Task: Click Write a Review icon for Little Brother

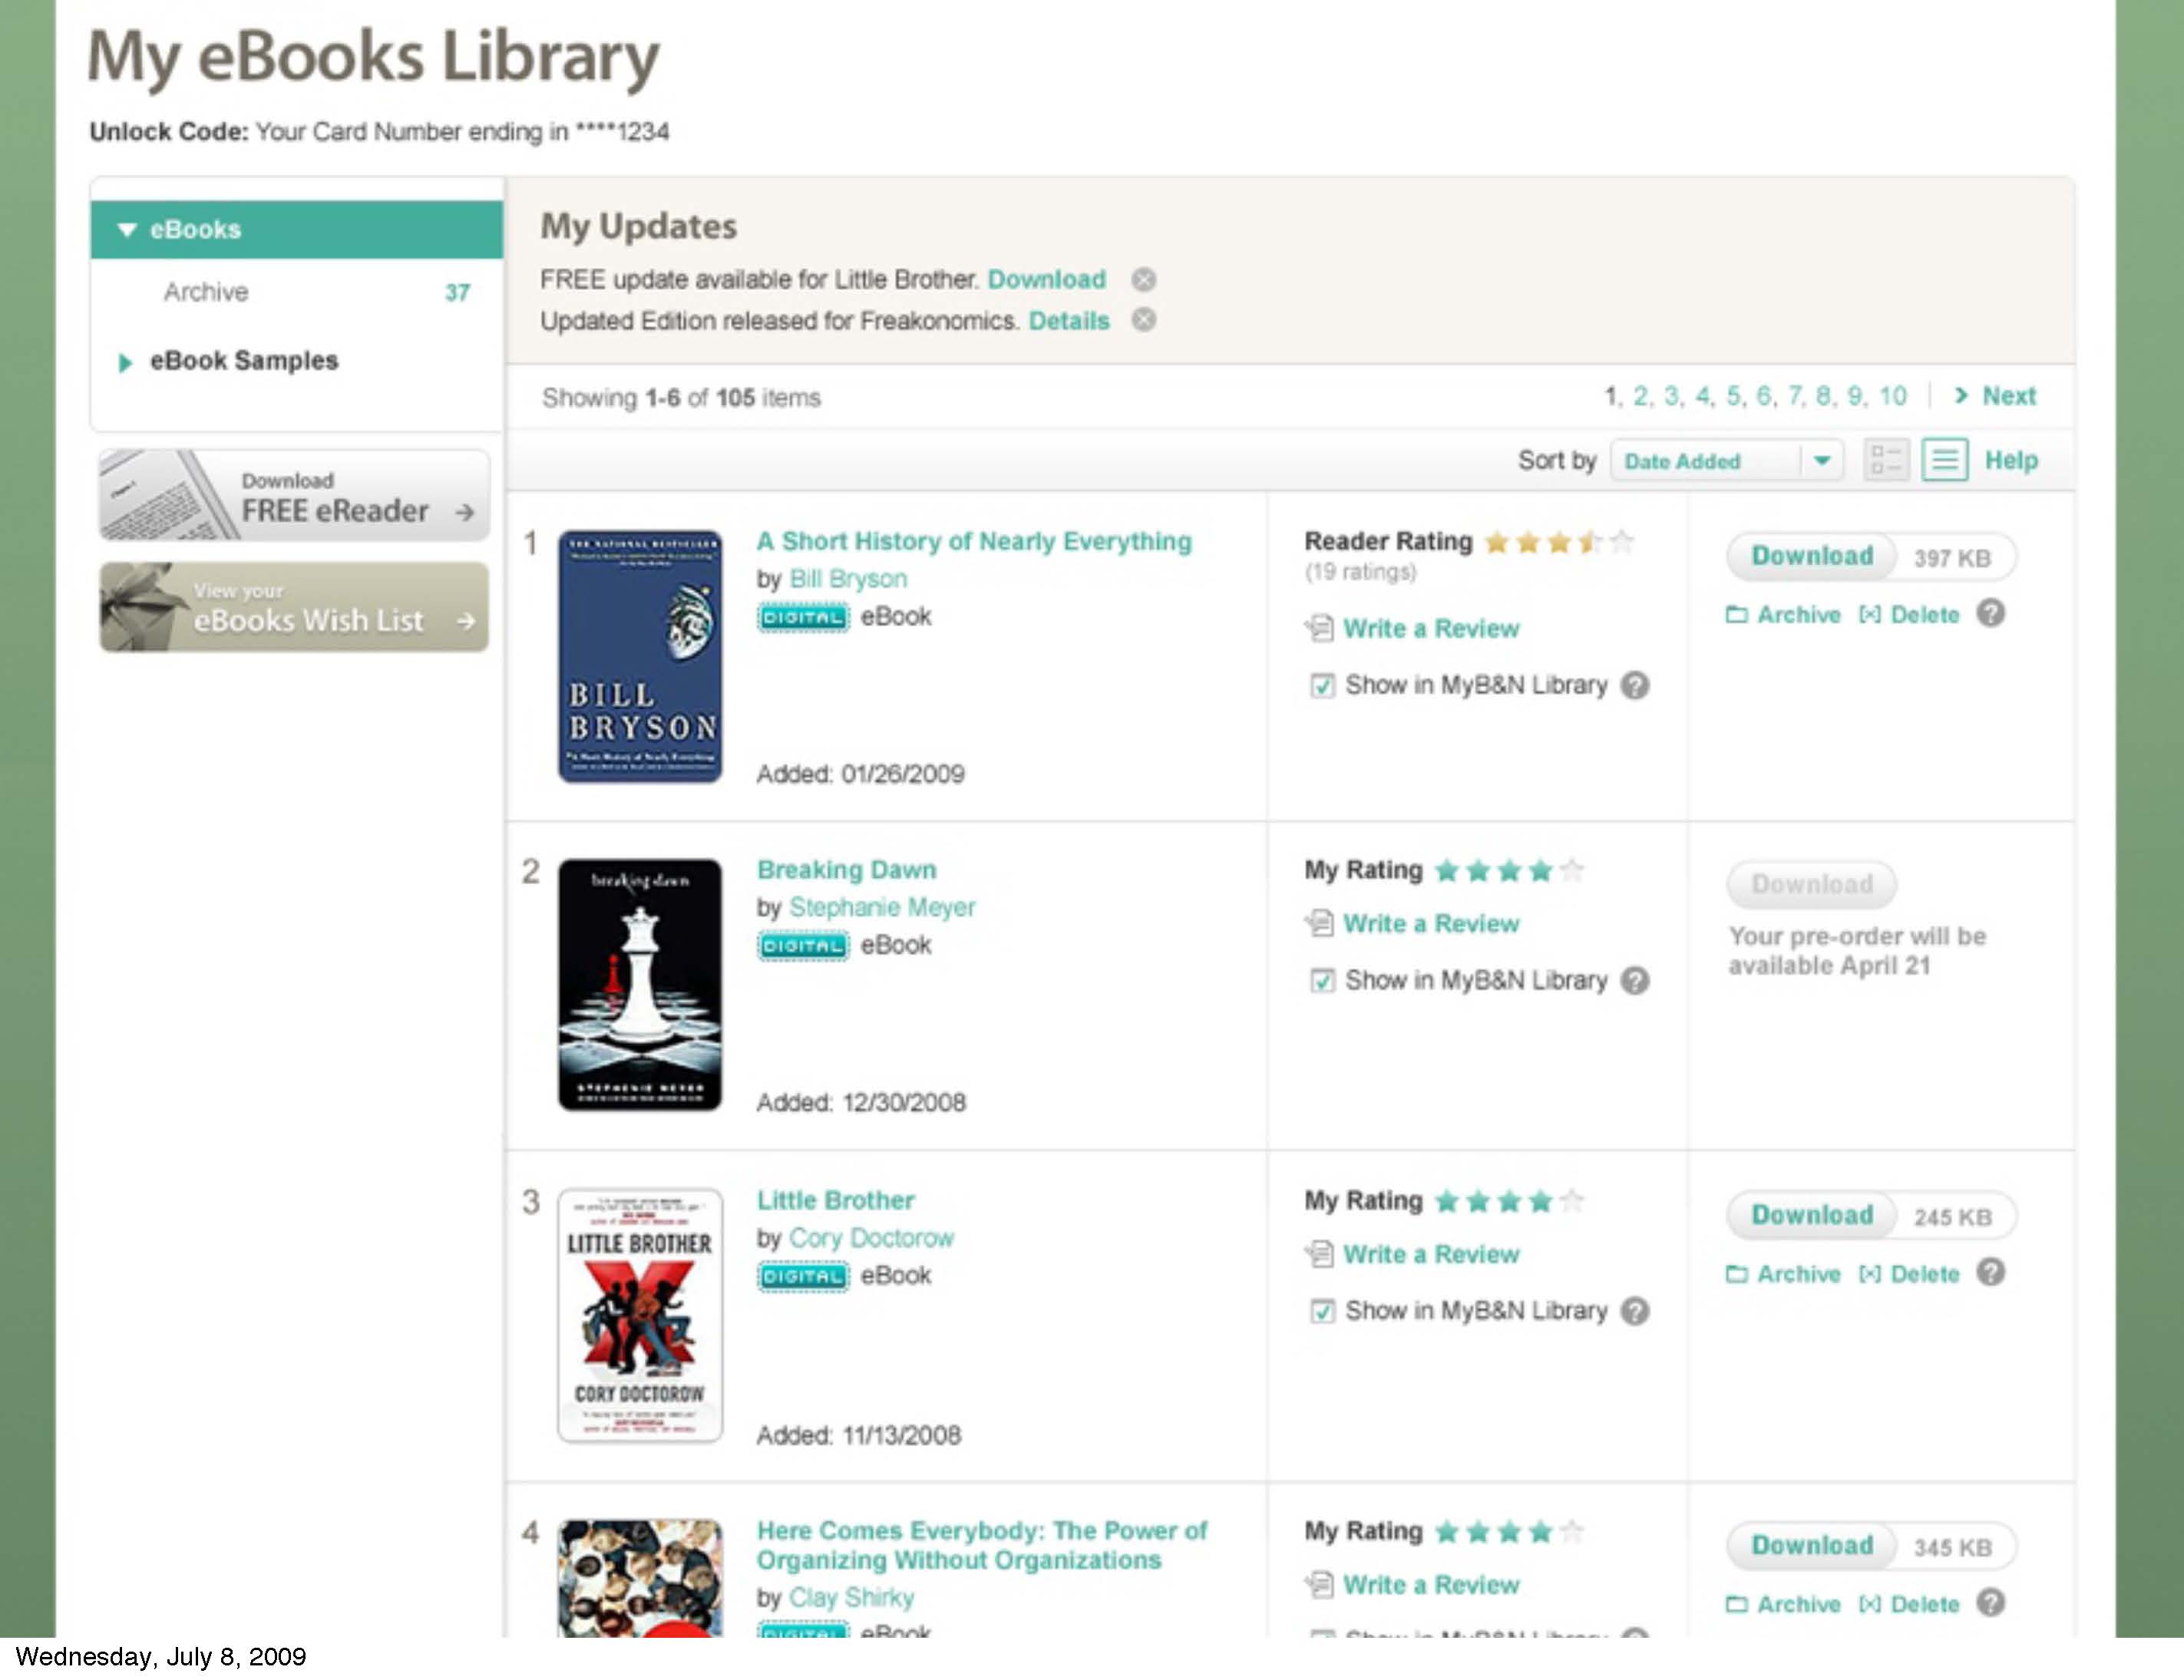Action: [x=1319, y=1253]
